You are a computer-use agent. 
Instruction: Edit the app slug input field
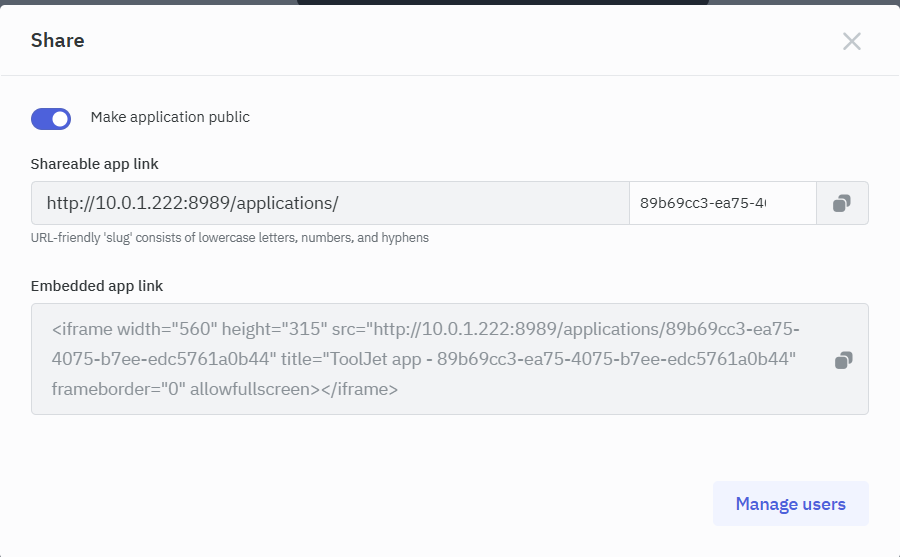click(x=723, y=203)
